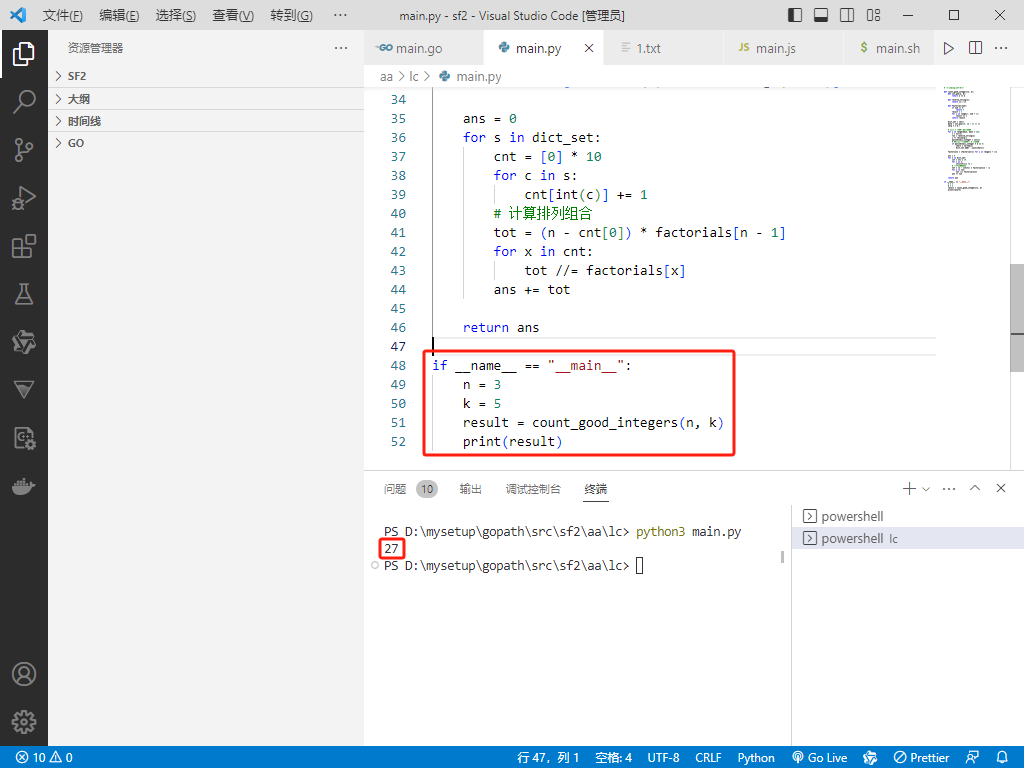Open the Docker whale icon in activity bar
The image size is (1024, 768).
24,487
